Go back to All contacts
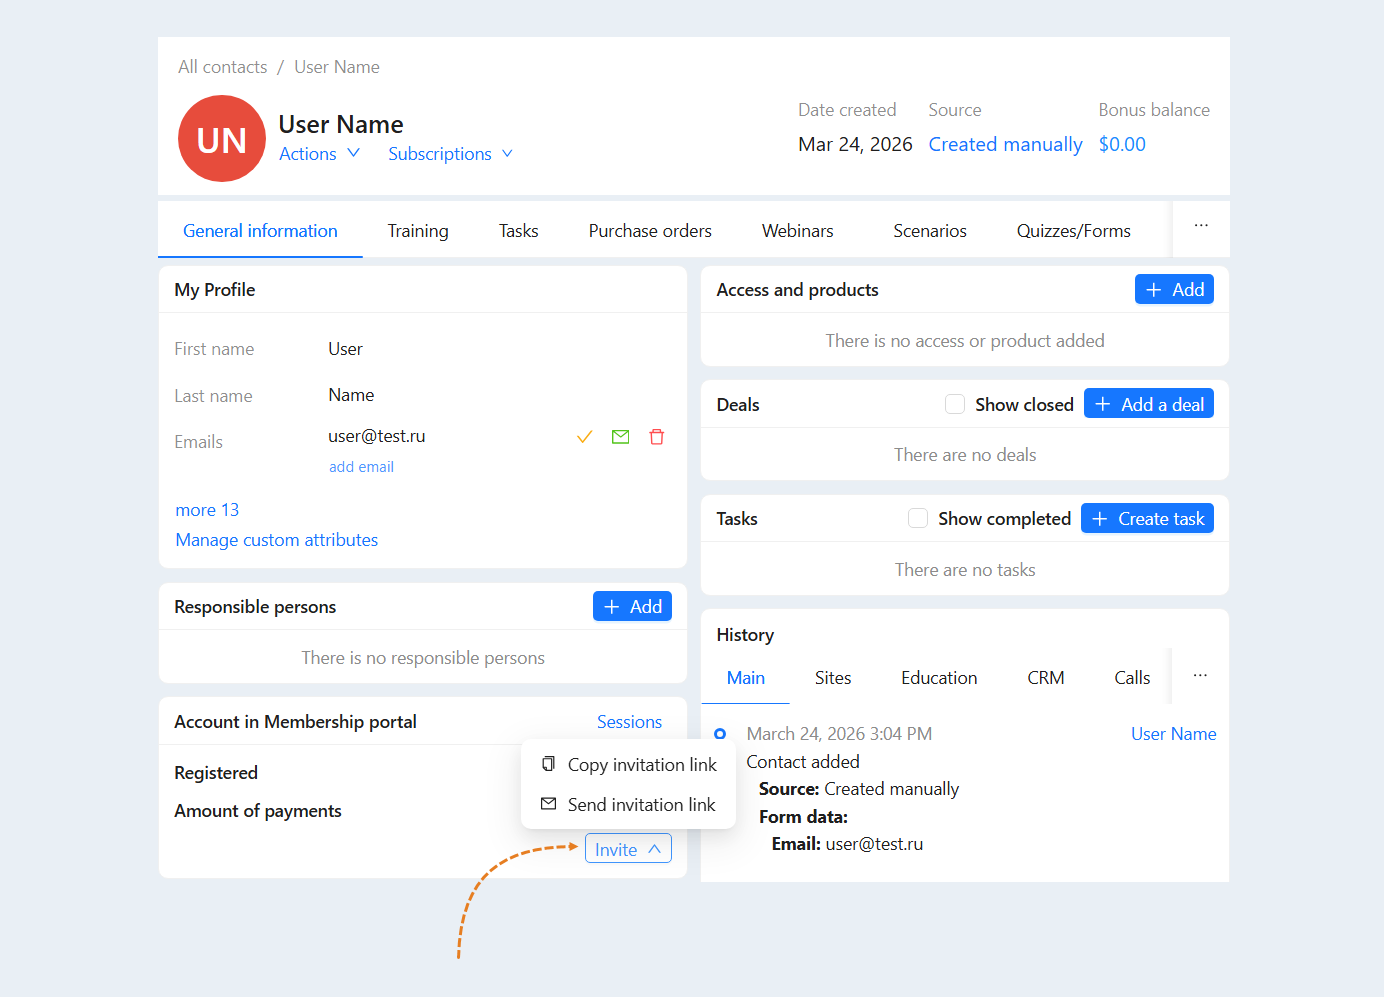This screenshot has width=1384, height=997. tap(223, 67)
